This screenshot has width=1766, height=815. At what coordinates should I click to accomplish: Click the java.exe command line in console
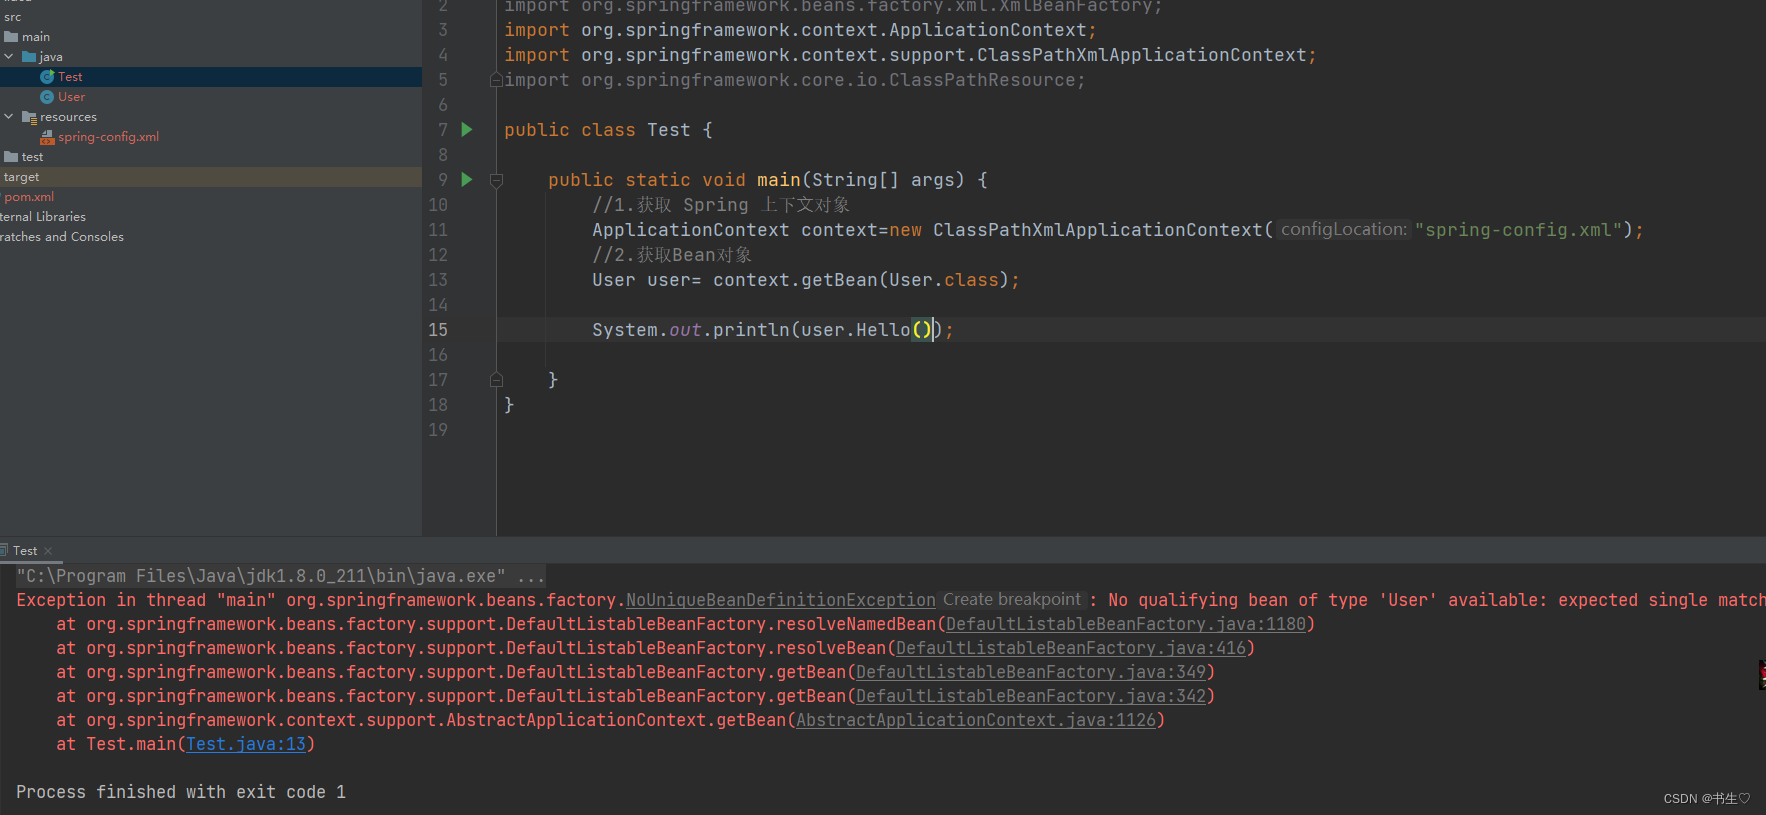click(280, 576)
